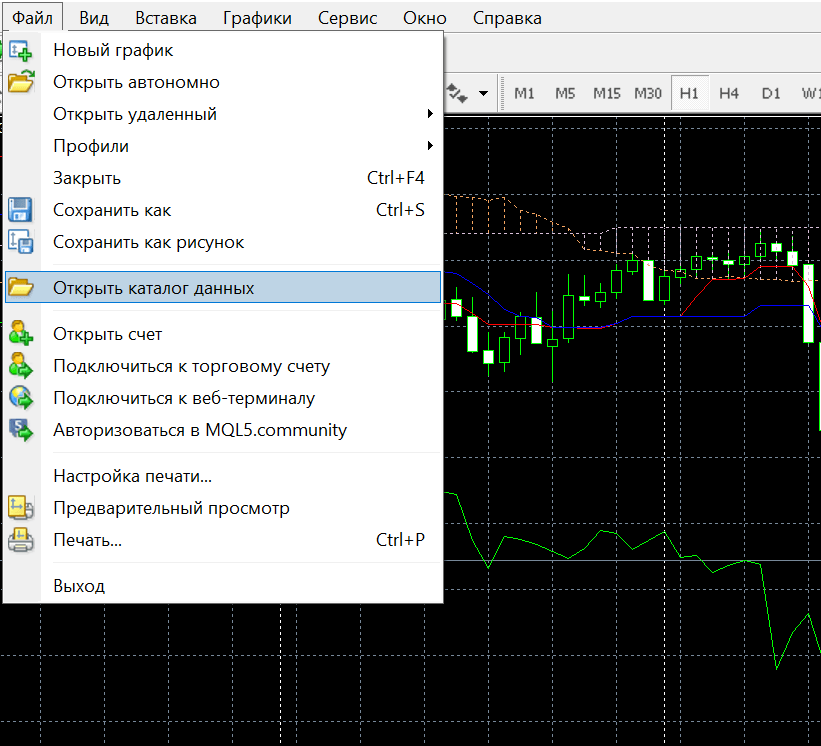Select the D1 timeframe
Viewport: 821px width, 746px height.
point(770,93)
